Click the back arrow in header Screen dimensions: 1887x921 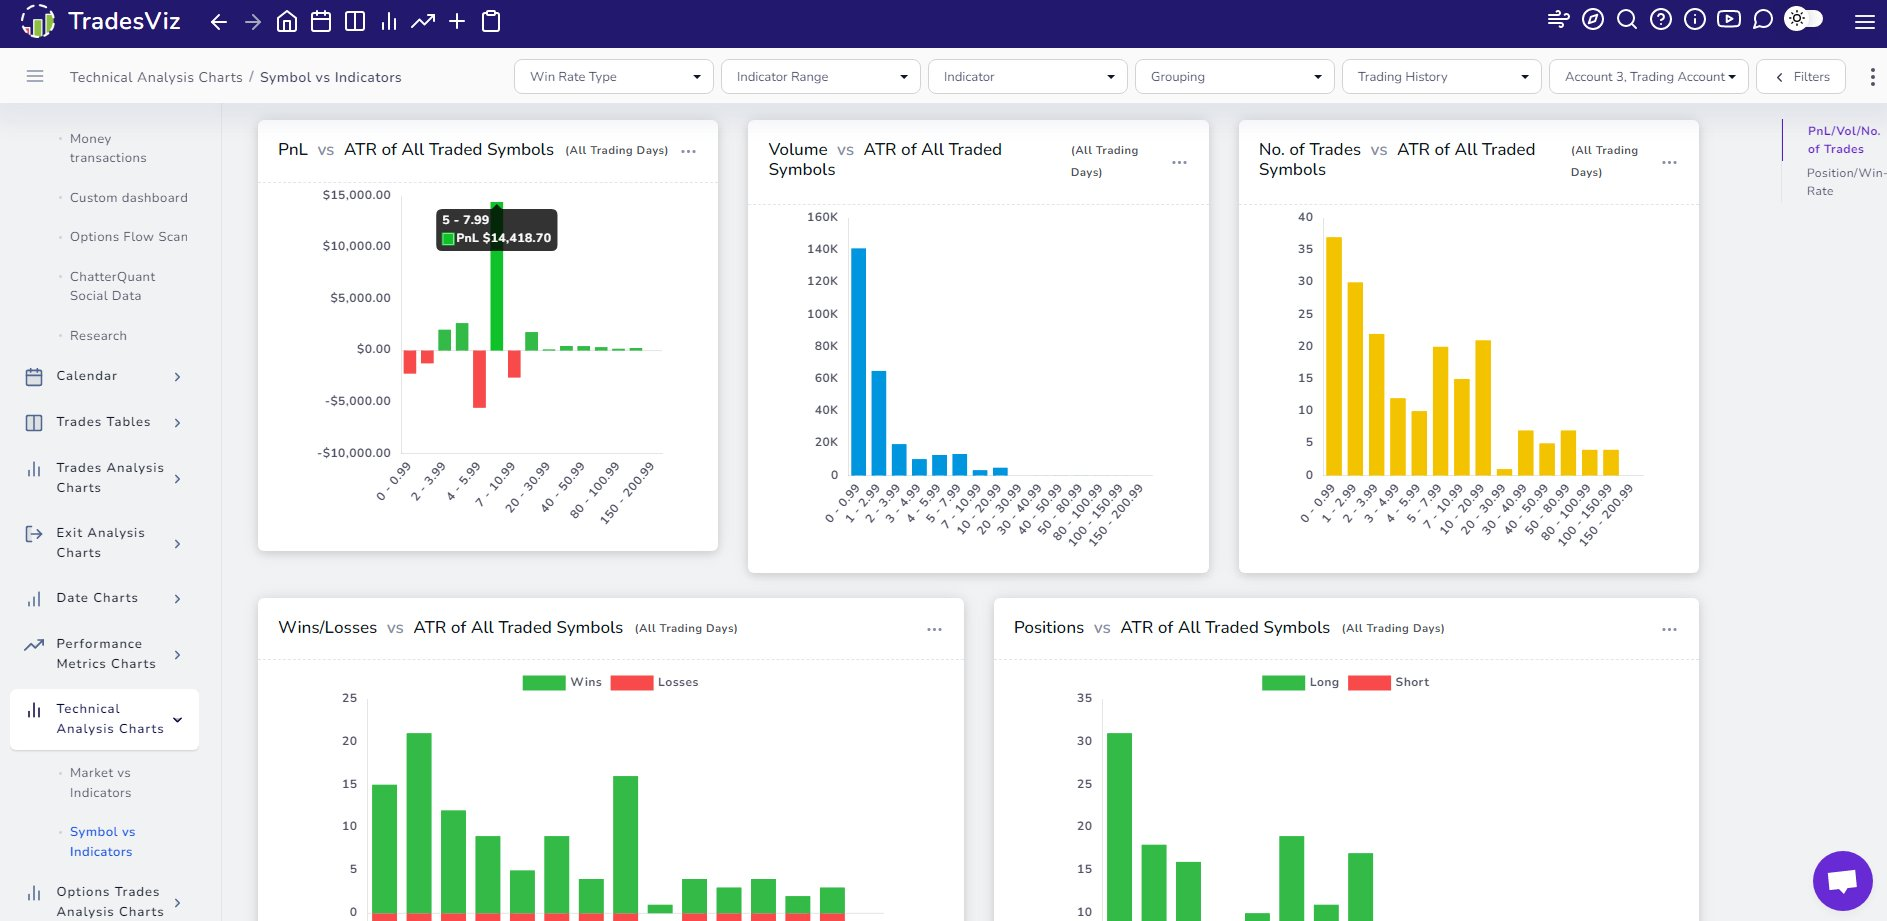point(219,22)
